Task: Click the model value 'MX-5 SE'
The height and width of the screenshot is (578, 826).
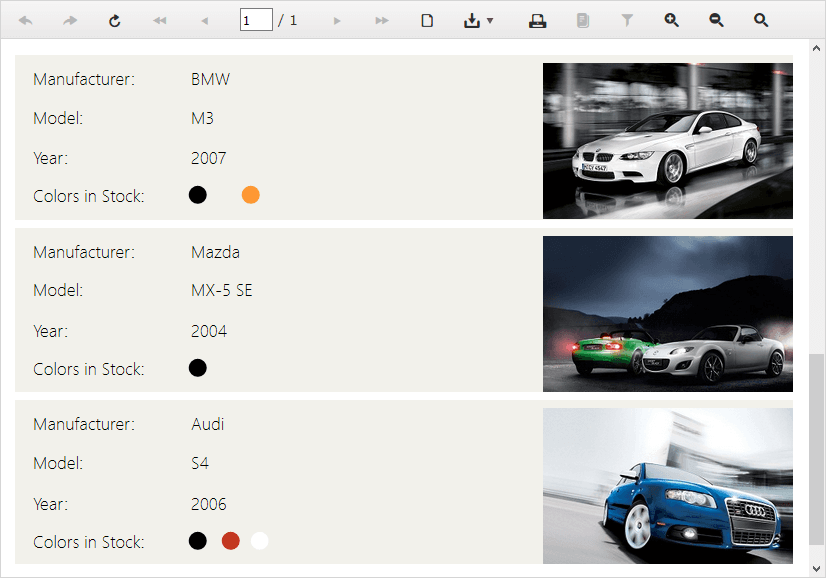Action: tap(222, 290)
